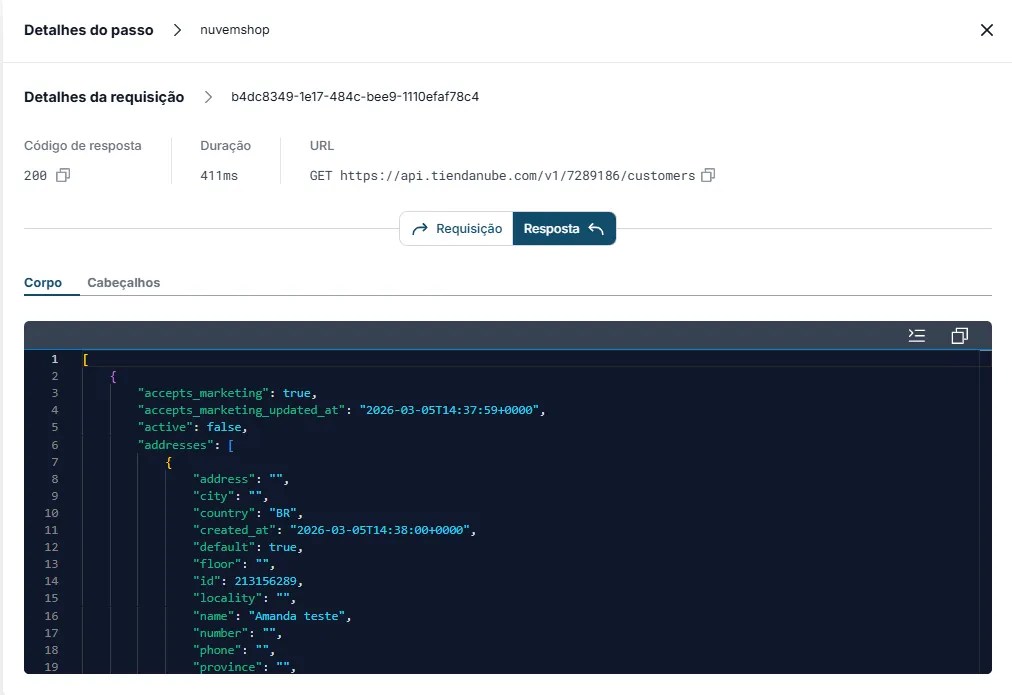
Task: Click the "country": "BR" line
Action: 247,513
